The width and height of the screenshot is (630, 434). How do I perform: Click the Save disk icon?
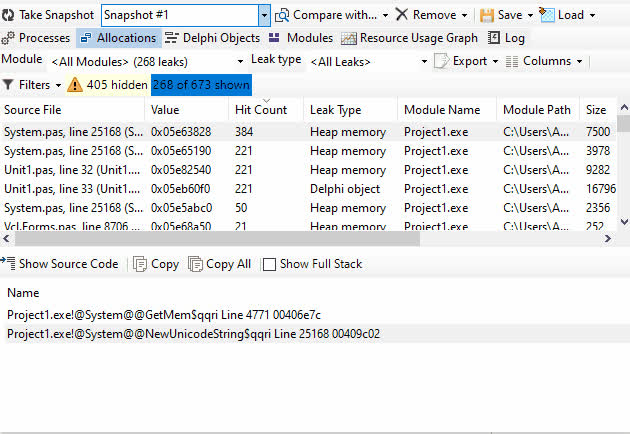pyautogui.click(x=487, y=15)
